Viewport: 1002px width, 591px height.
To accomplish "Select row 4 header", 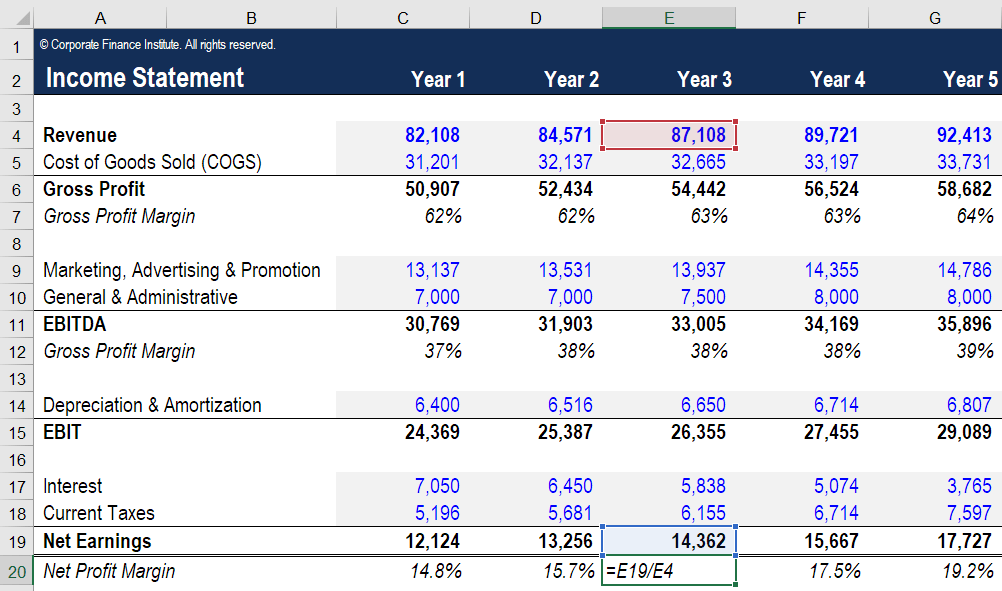I will click(16, 134).
